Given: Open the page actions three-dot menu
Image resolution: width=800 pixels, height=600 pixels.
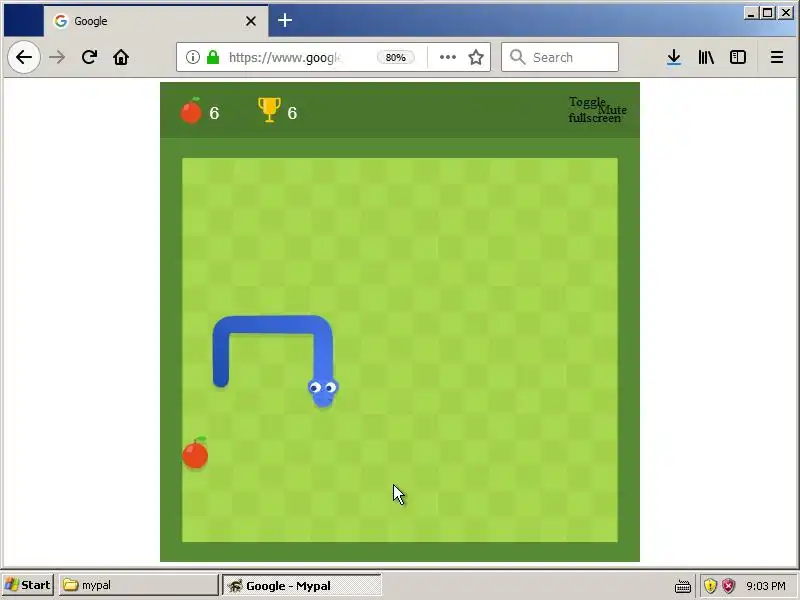Looking at the screenshot, I should pyautogui.click(x=447, y=57).
